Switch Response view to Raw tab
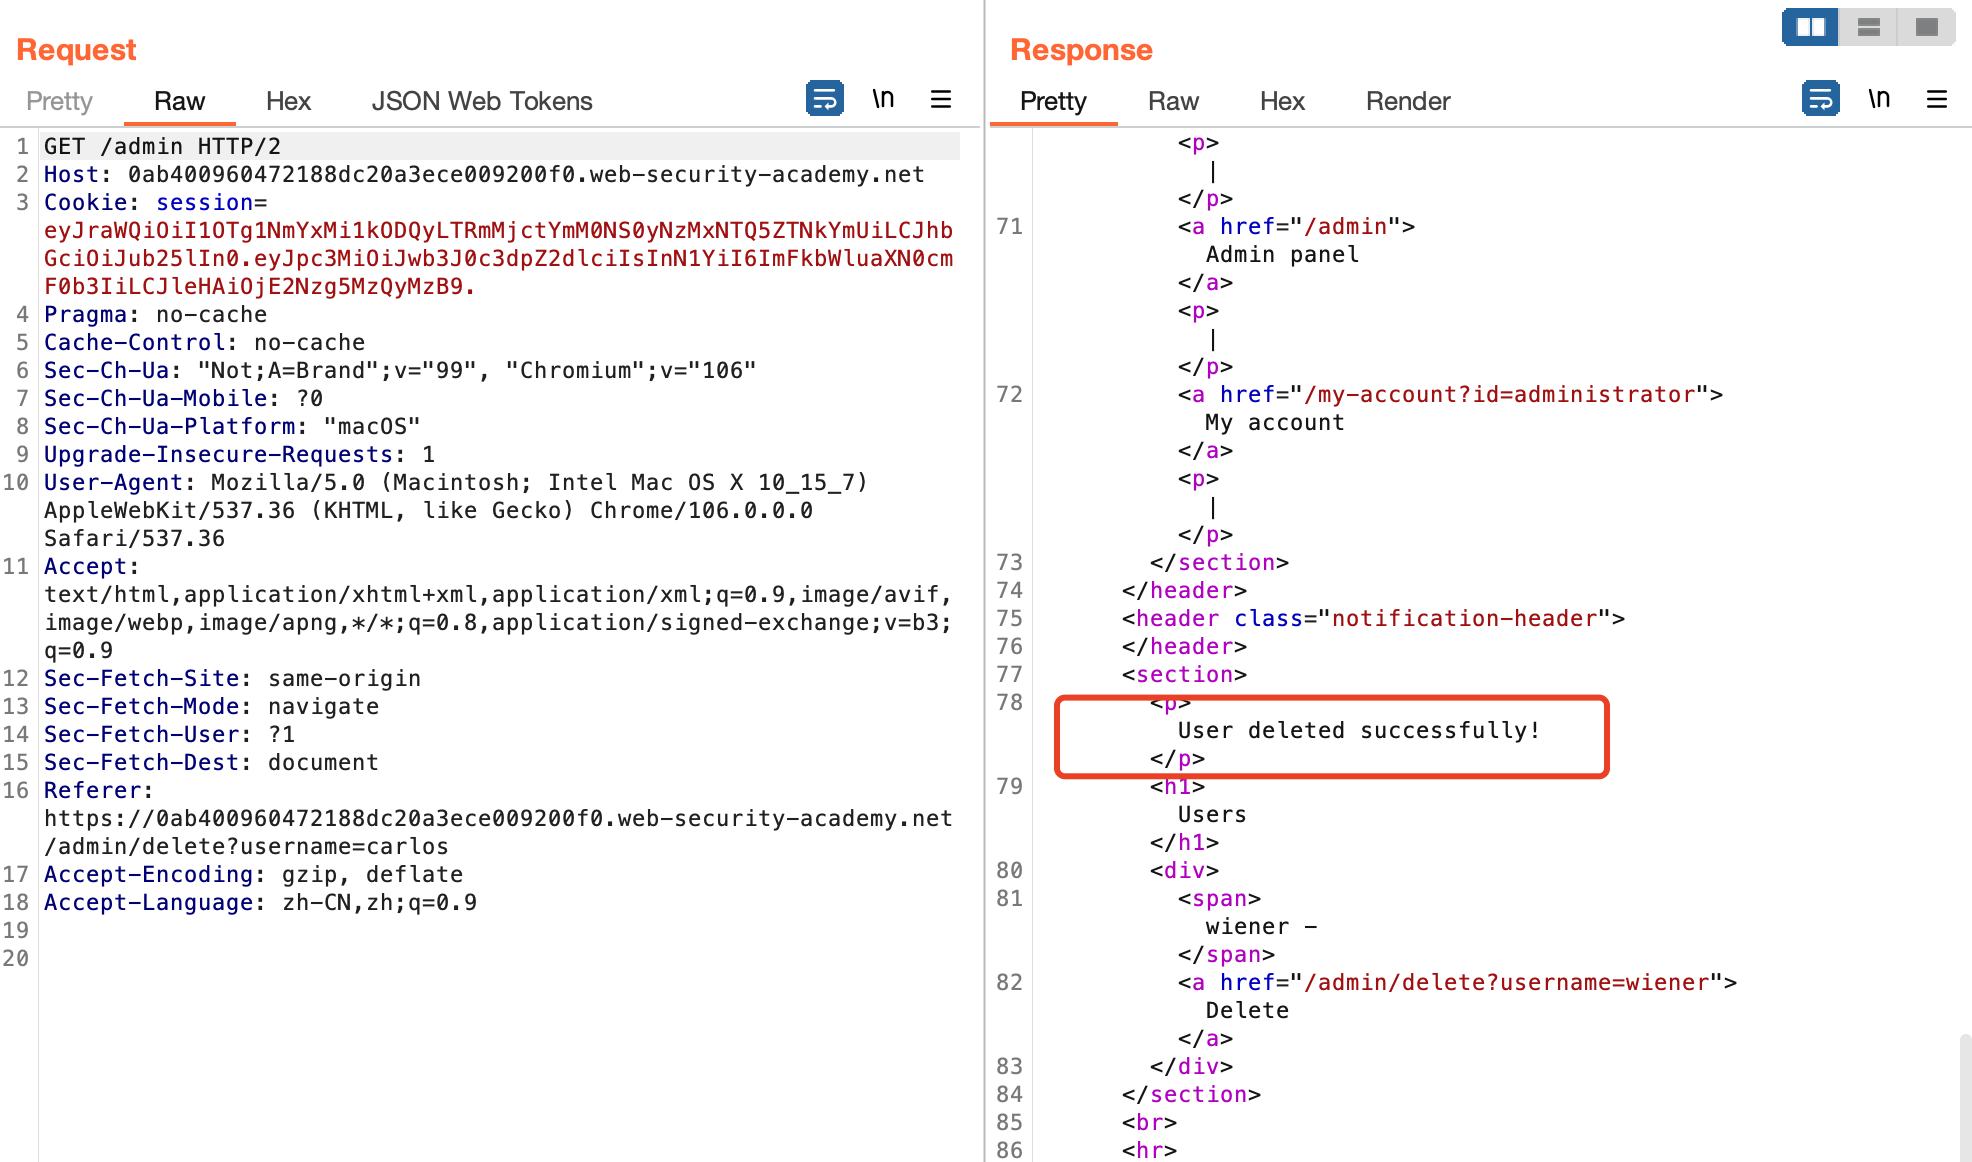 1172,101
